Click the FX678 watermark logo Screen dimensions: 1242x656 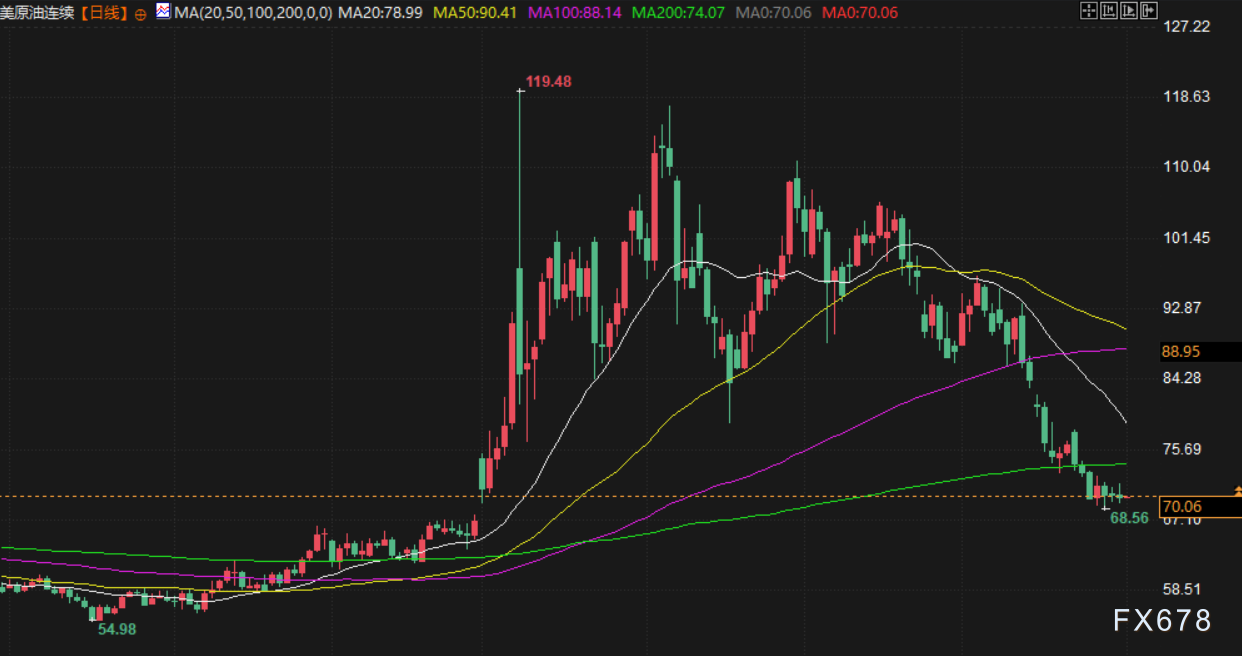(x=1162, y=621)
